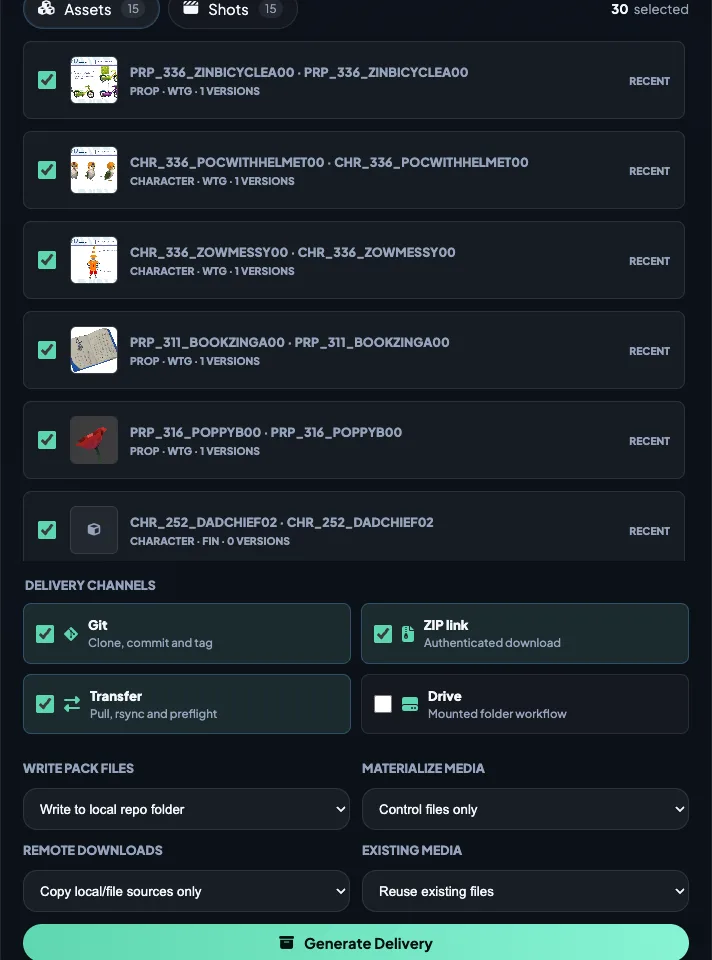The height and width of the screenshot is (960, 712).
Task: Open the PRP_336_ZINBICYCLEA00 bicycle thumbnail
Action: click(94, 80)
